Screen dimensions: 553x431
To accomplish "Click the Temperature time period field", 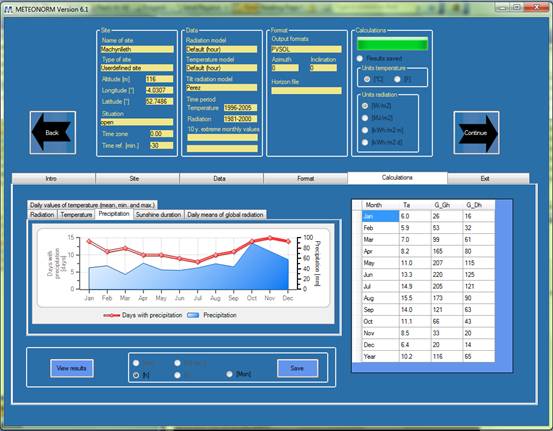I will coord(240,108).
